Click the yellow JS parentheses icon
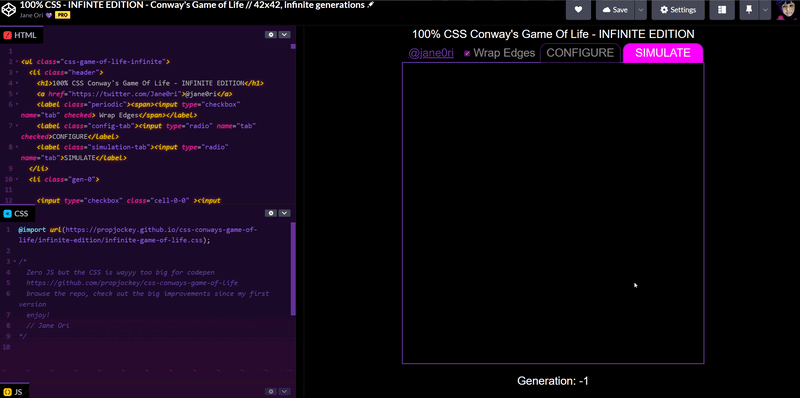 click(8, 392)
